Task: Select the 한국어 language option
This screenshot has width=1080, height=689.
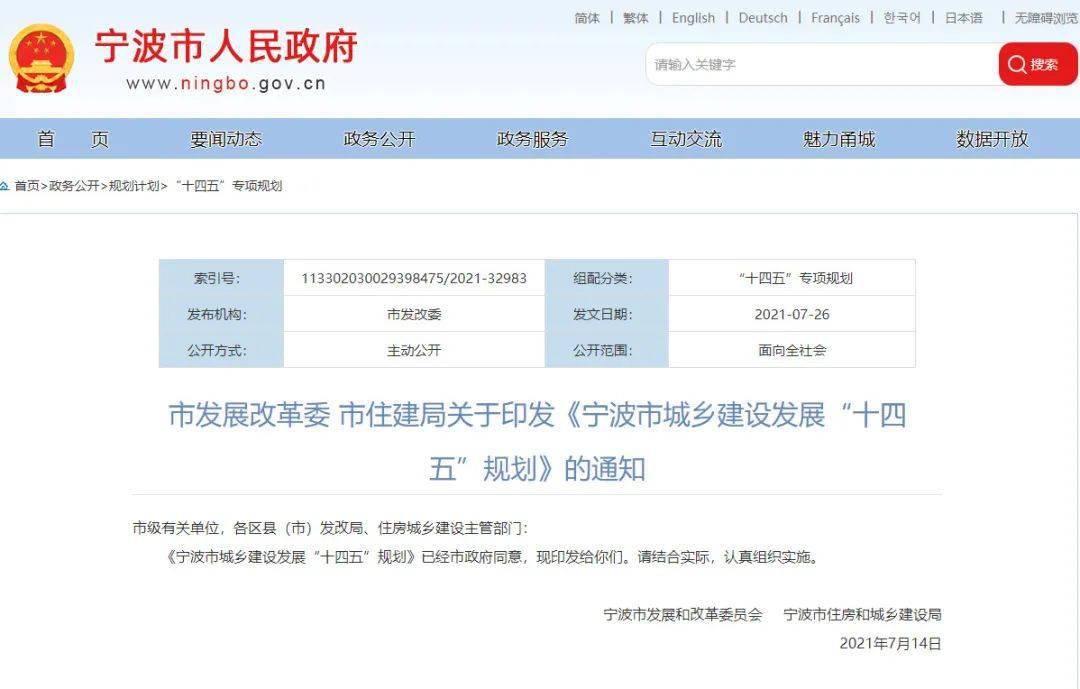Action: [899, 17]
